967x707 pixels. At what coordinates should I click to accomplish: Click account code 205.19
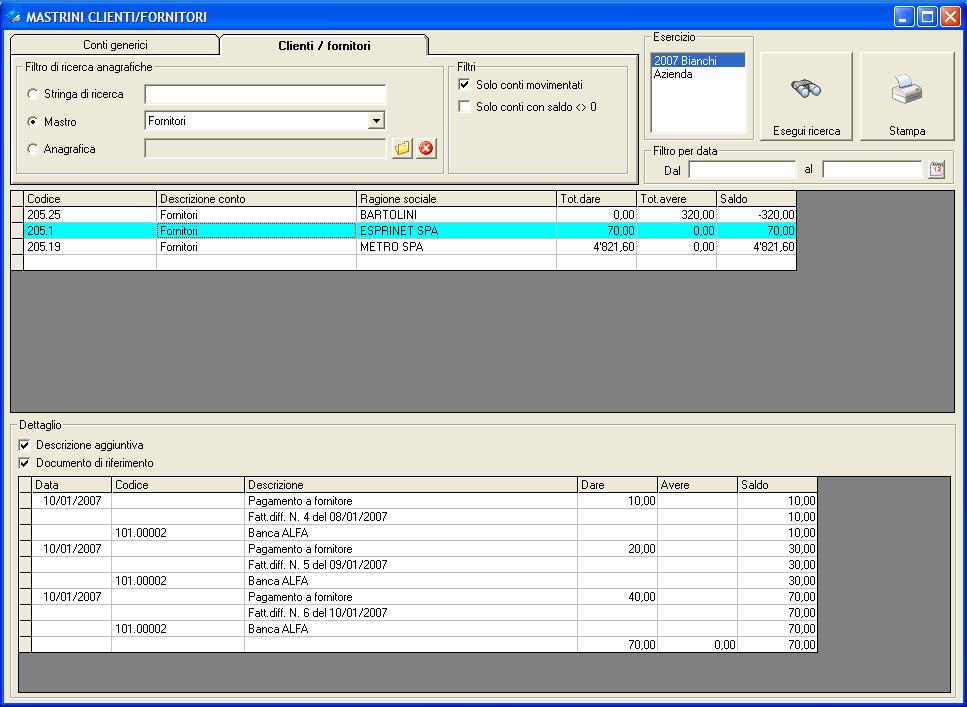tap(90, 247)
